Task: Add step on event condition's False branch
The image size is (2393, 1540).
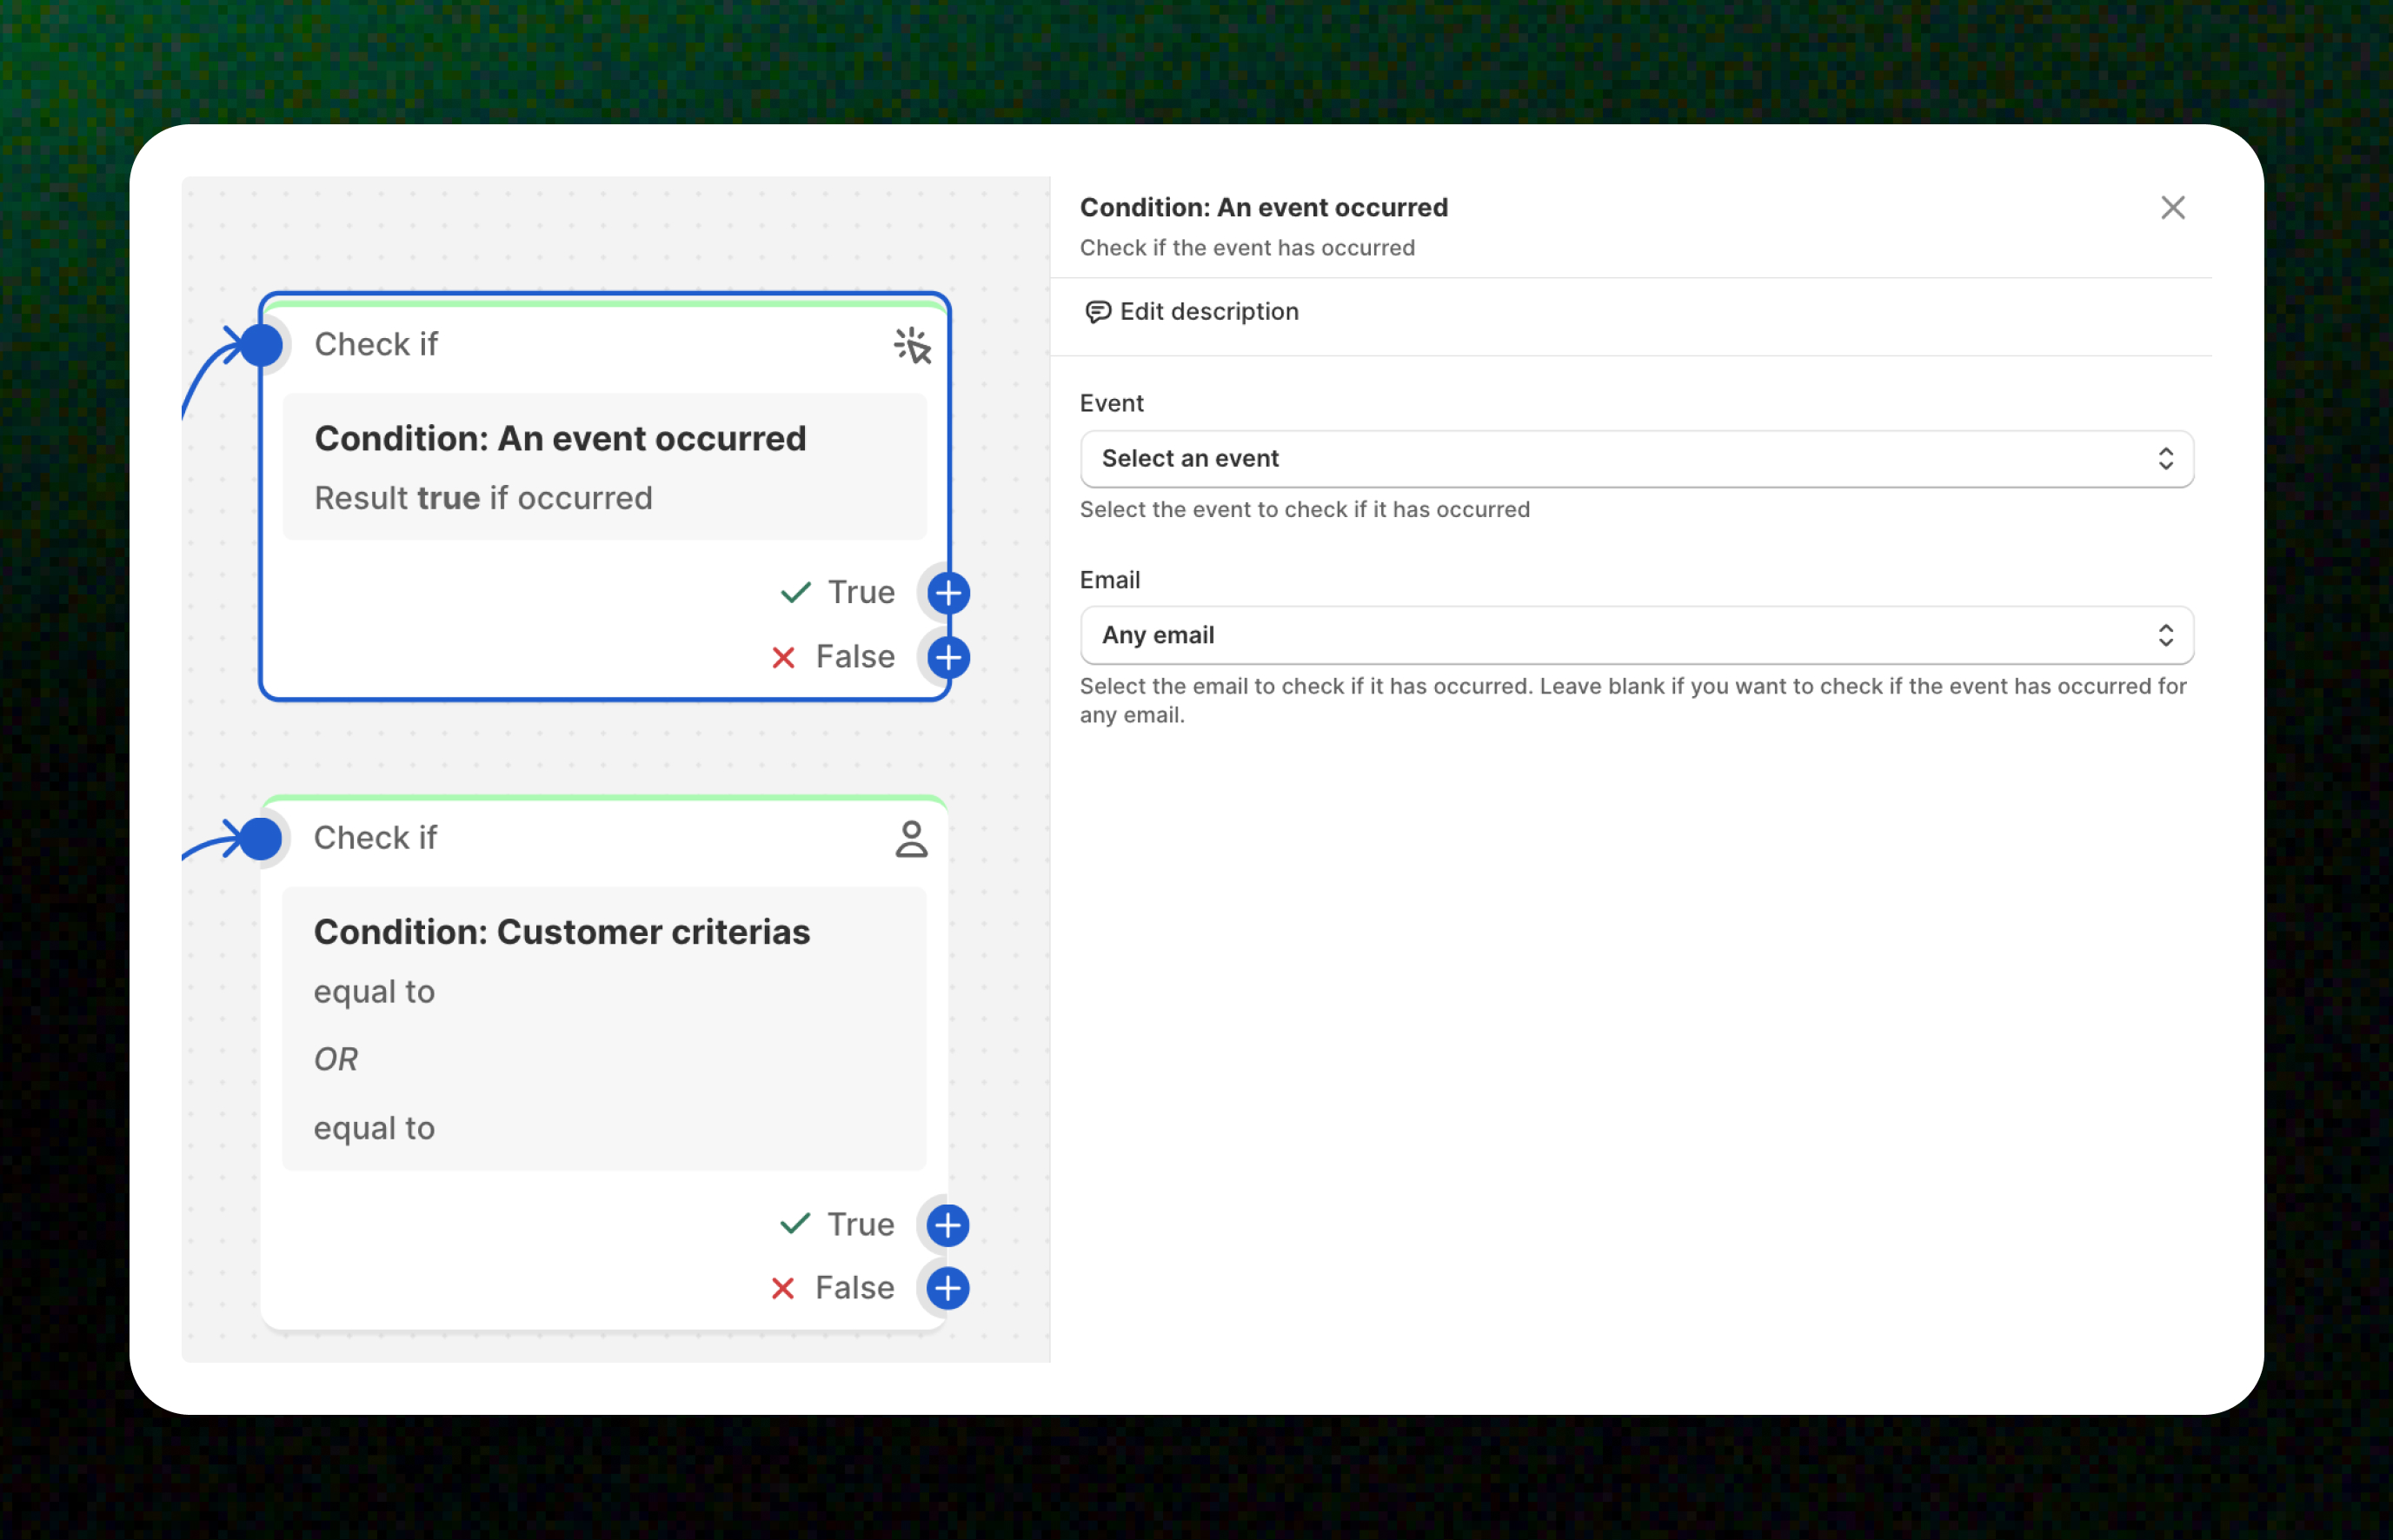Action: [947, 657]
